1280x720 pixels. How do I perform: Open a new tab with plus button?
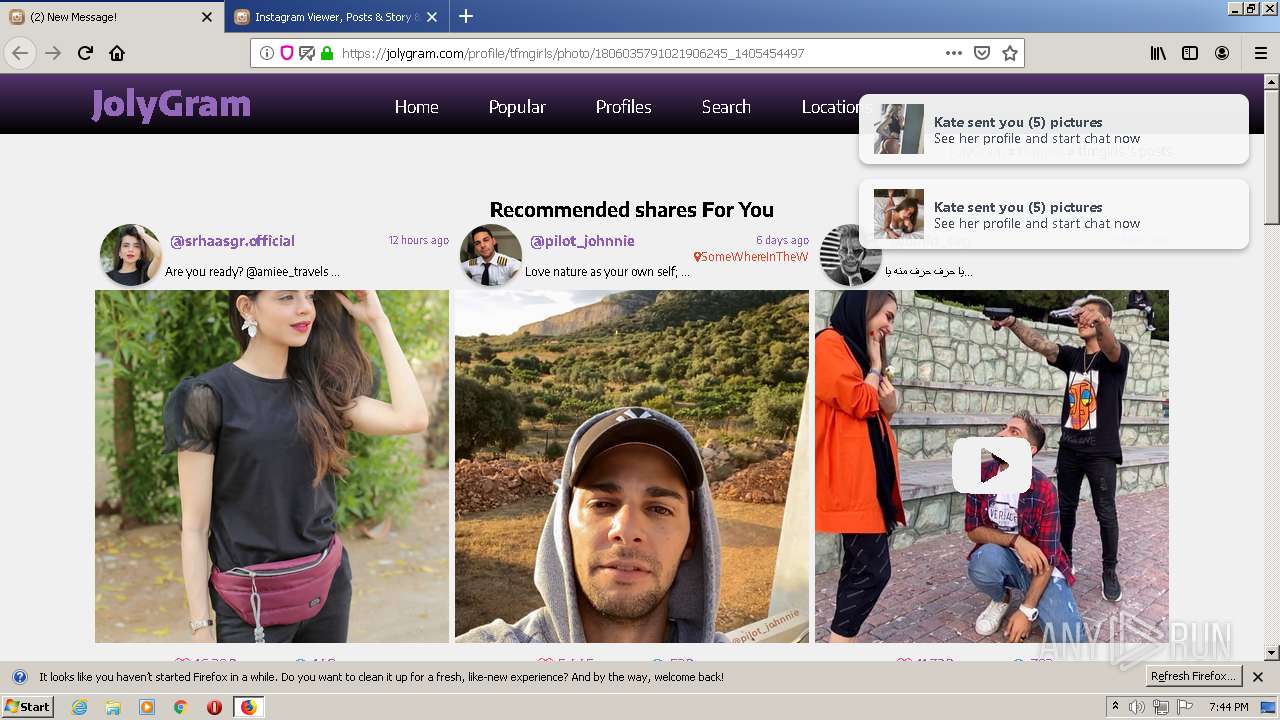(466, 16)
